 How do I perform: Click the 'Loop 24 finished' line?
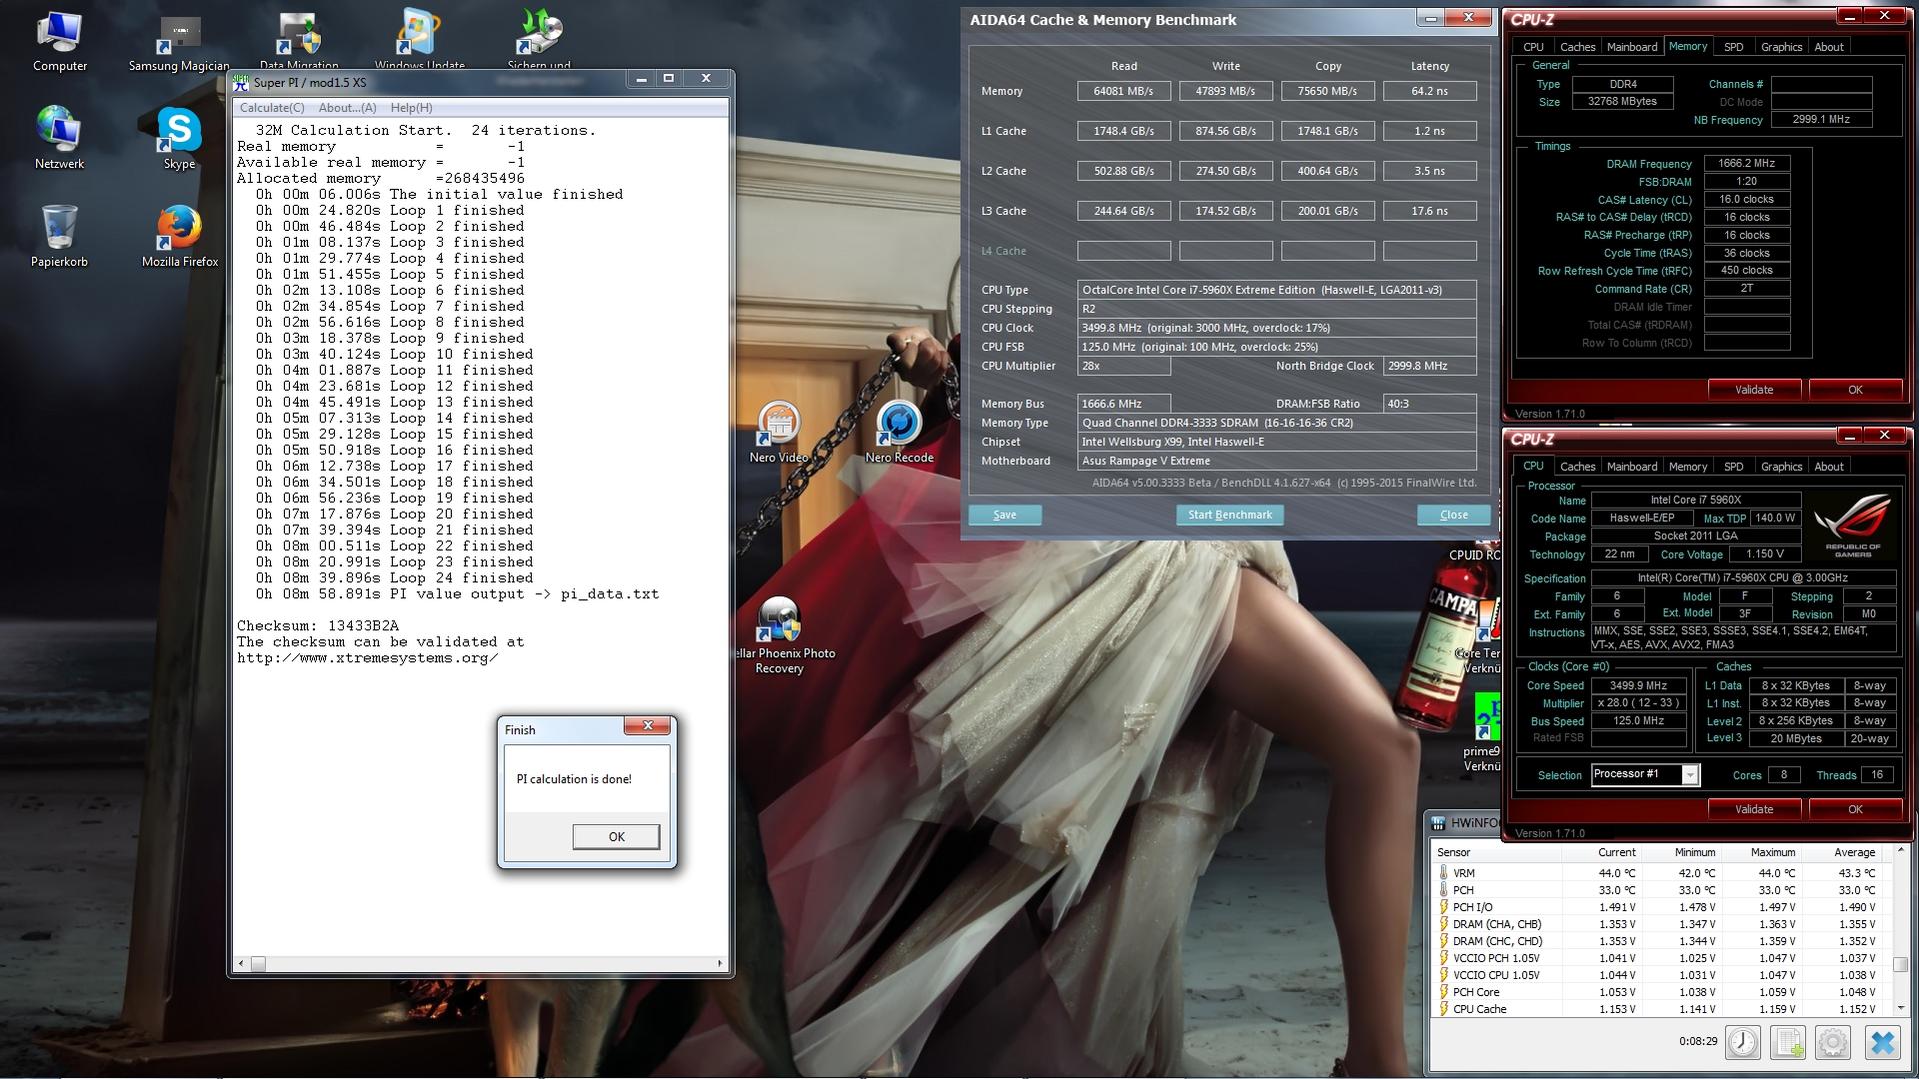pyautogui.click(x=394, y=578)
